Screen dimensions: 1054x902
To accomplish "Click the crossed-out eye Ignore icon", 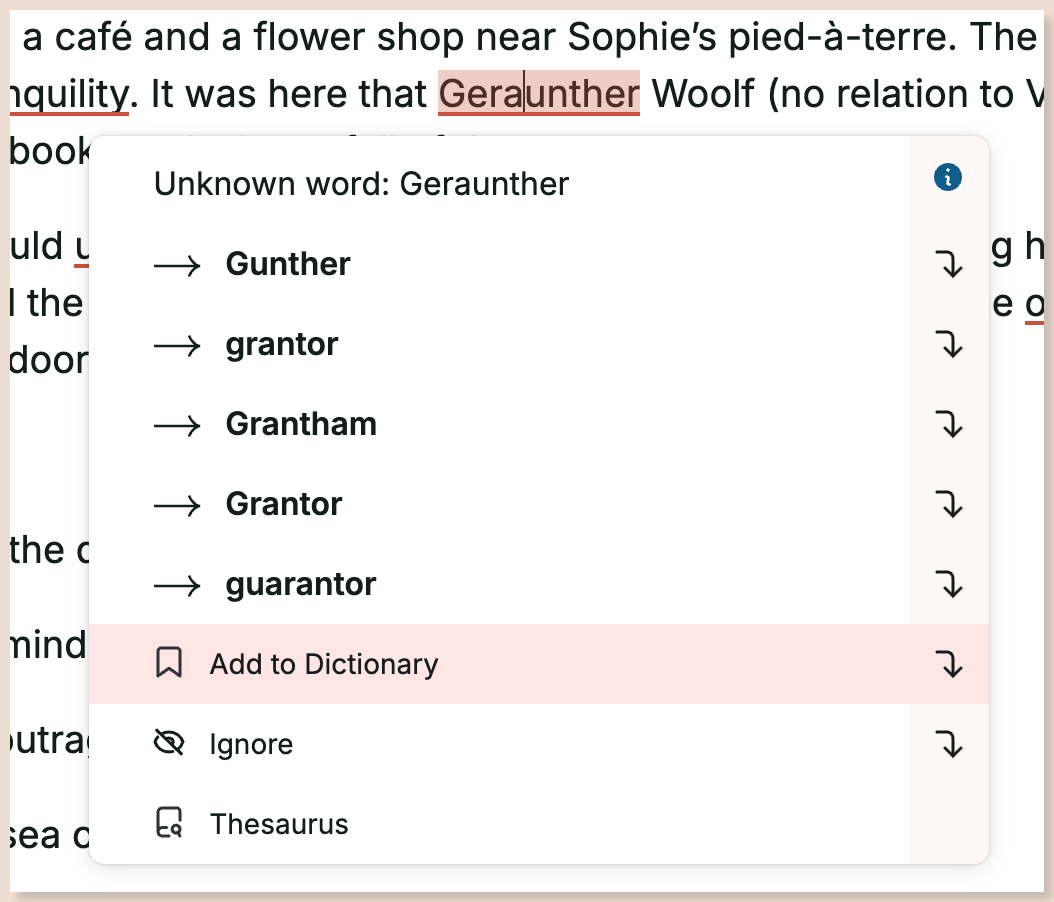I will click(x=169, y=744).
